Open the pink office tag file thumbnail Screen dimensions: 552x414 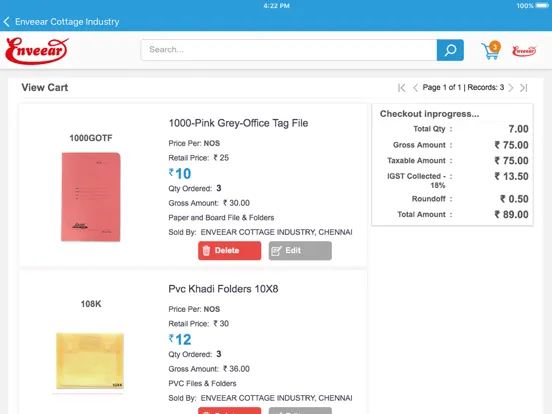[x=91, y=197]
